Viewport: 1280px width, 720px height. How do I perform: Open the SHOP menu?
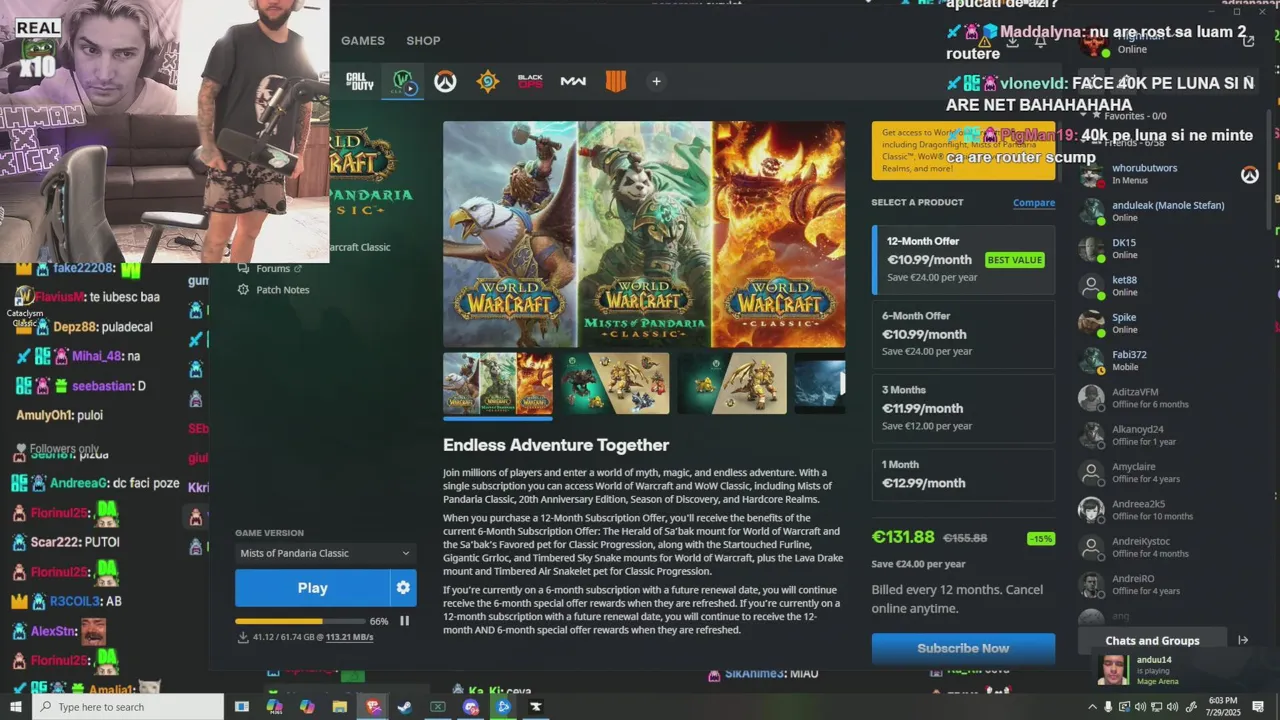click(x=423, y=41)
